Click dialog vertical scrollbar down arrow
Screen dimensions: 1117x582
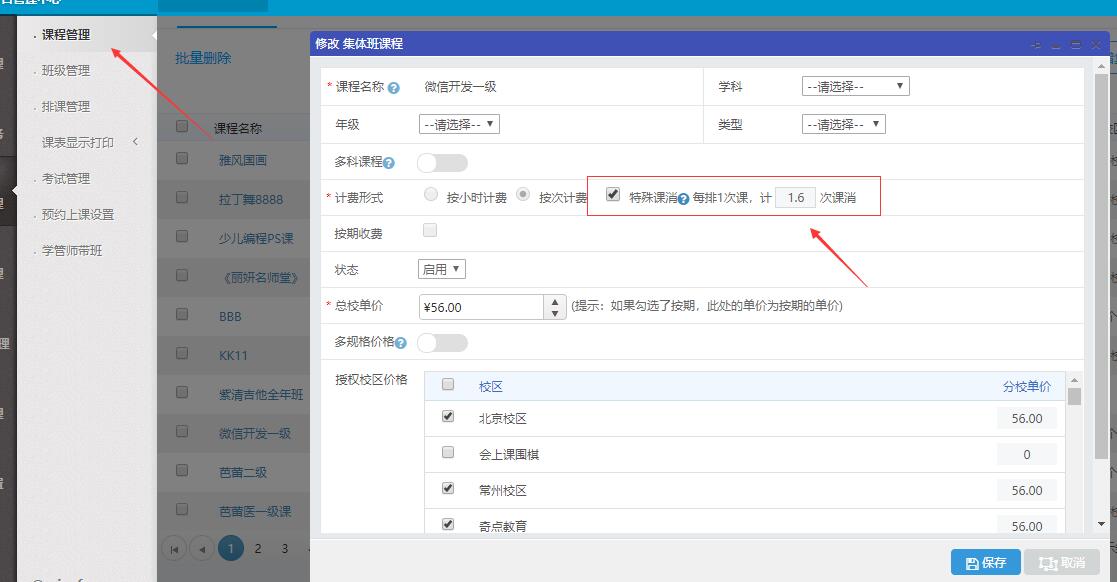coord(1101,524)
